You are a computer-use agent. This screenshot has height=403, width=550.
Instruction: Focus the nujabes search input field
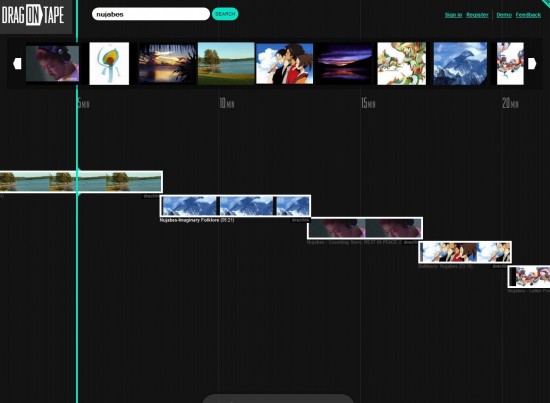pyautogui.click(x=151, y=14)
